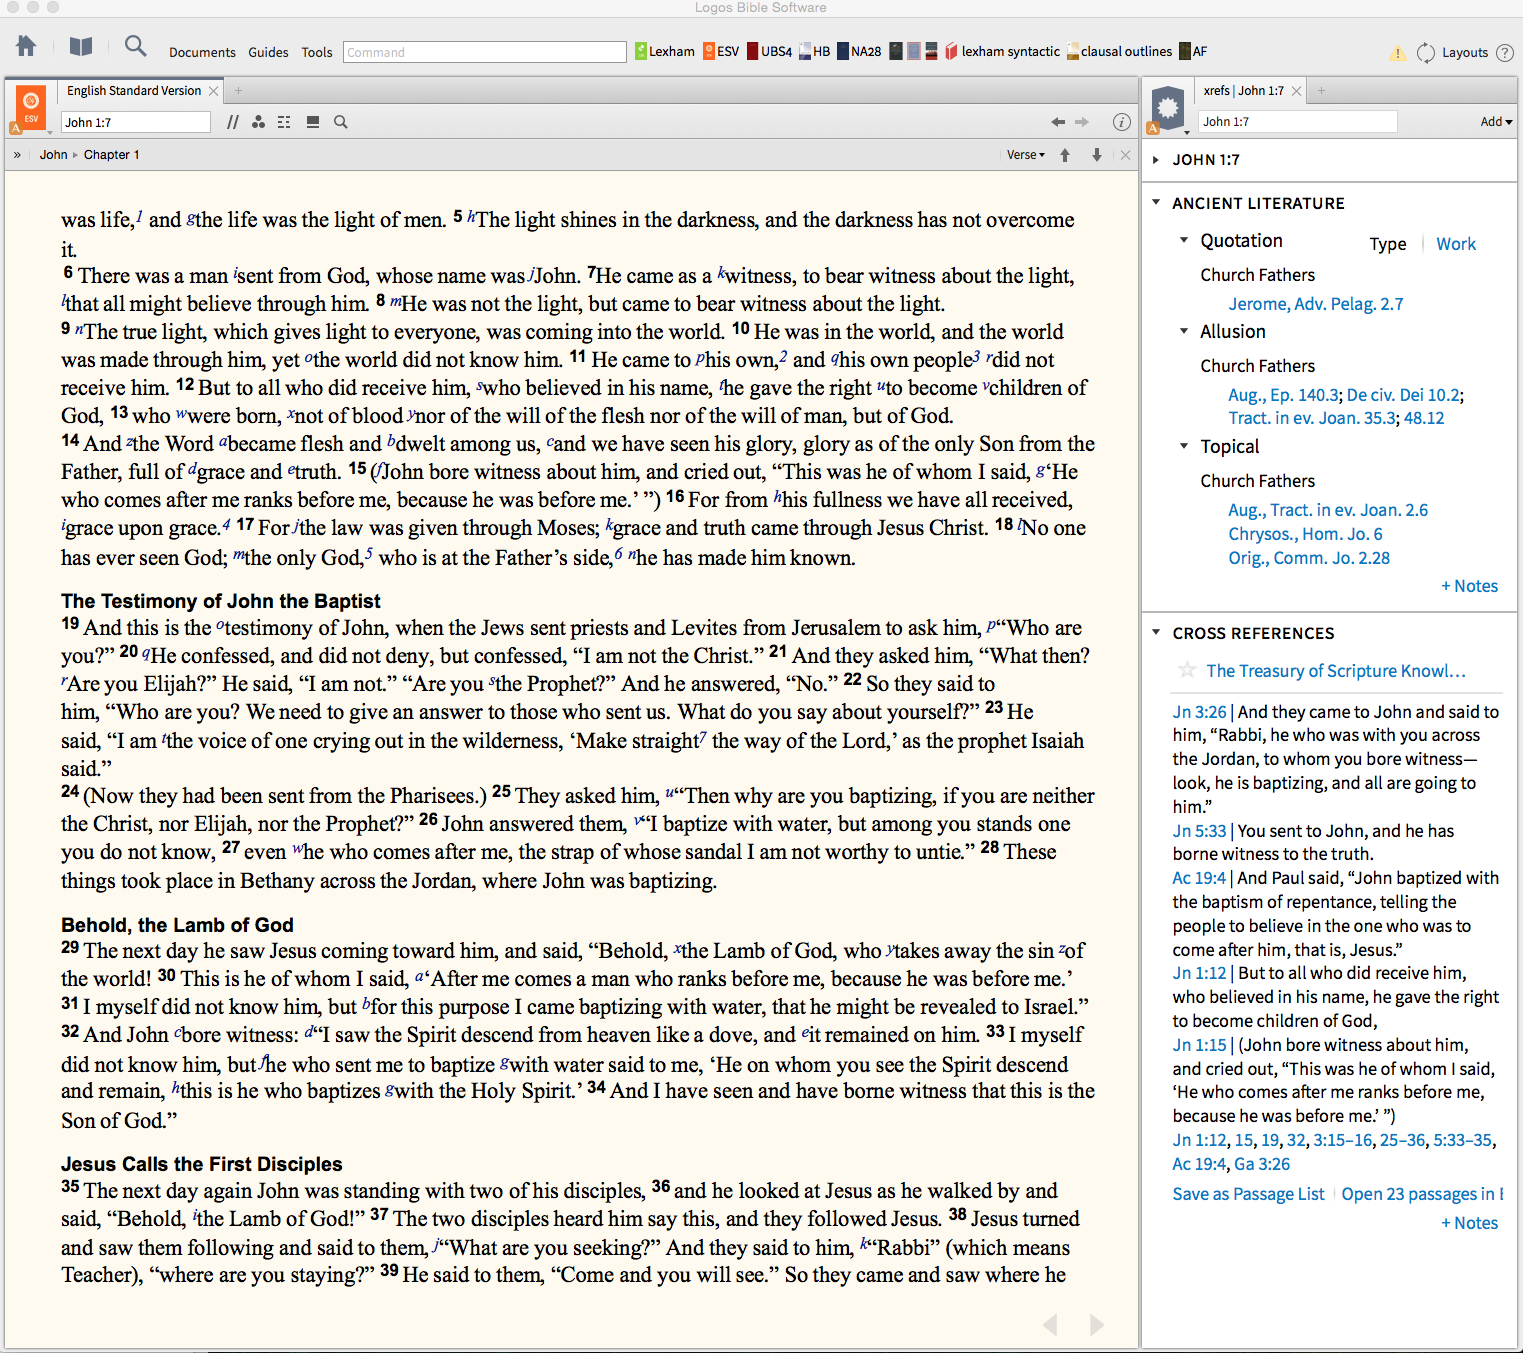Click the John 1:7 reference box in xrefs panel
This screenshot has height=1353, width=1523.
pyautogui.click(x=1297, y=122)
